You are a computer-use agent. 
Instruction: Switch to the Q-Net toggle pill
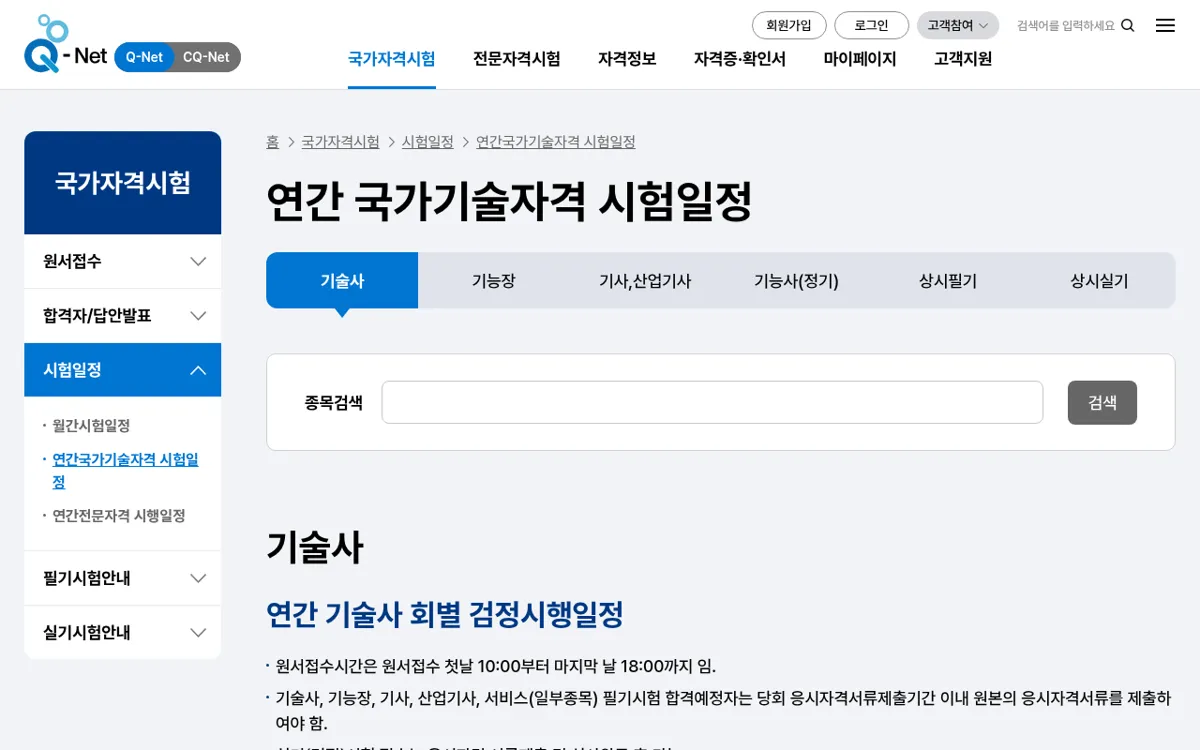tap(144, 57)
